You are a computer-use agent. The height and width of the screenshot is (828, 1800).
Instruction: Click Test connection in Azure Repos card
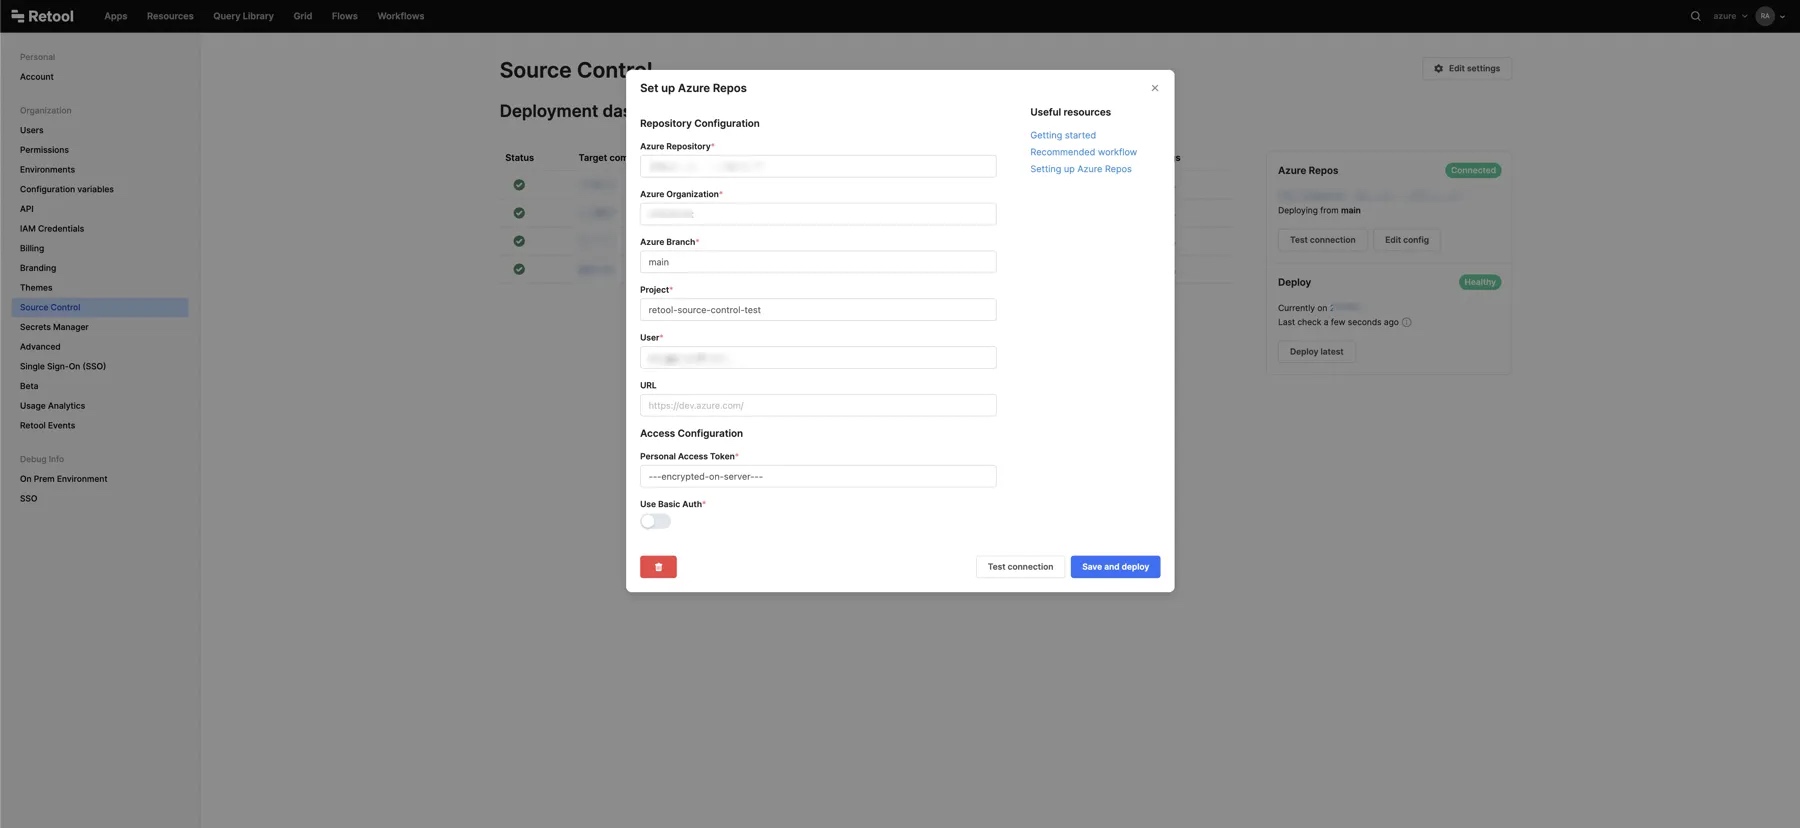(x=1322, y=240)
